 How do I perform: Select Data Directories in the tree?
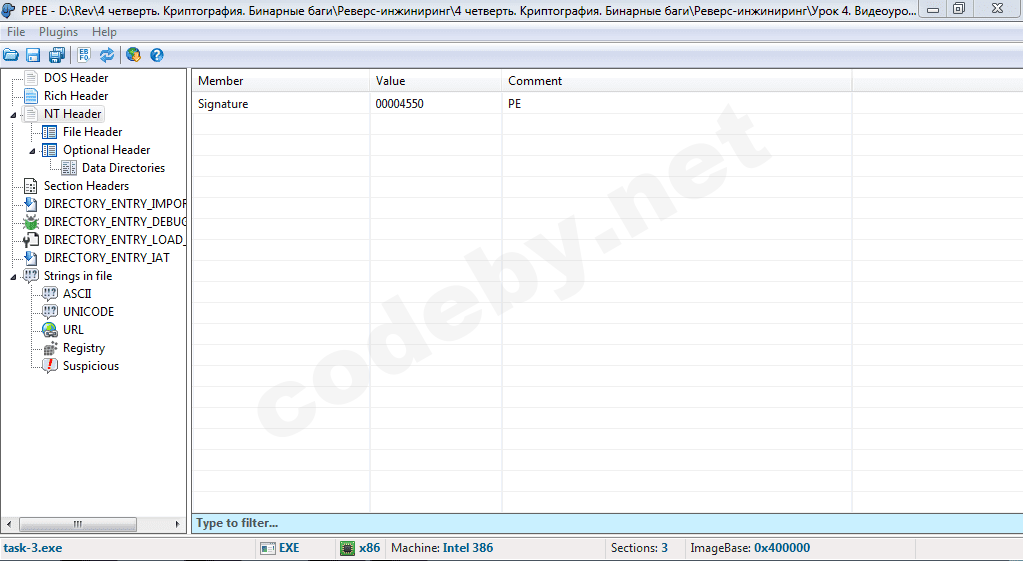pos(123,168)
